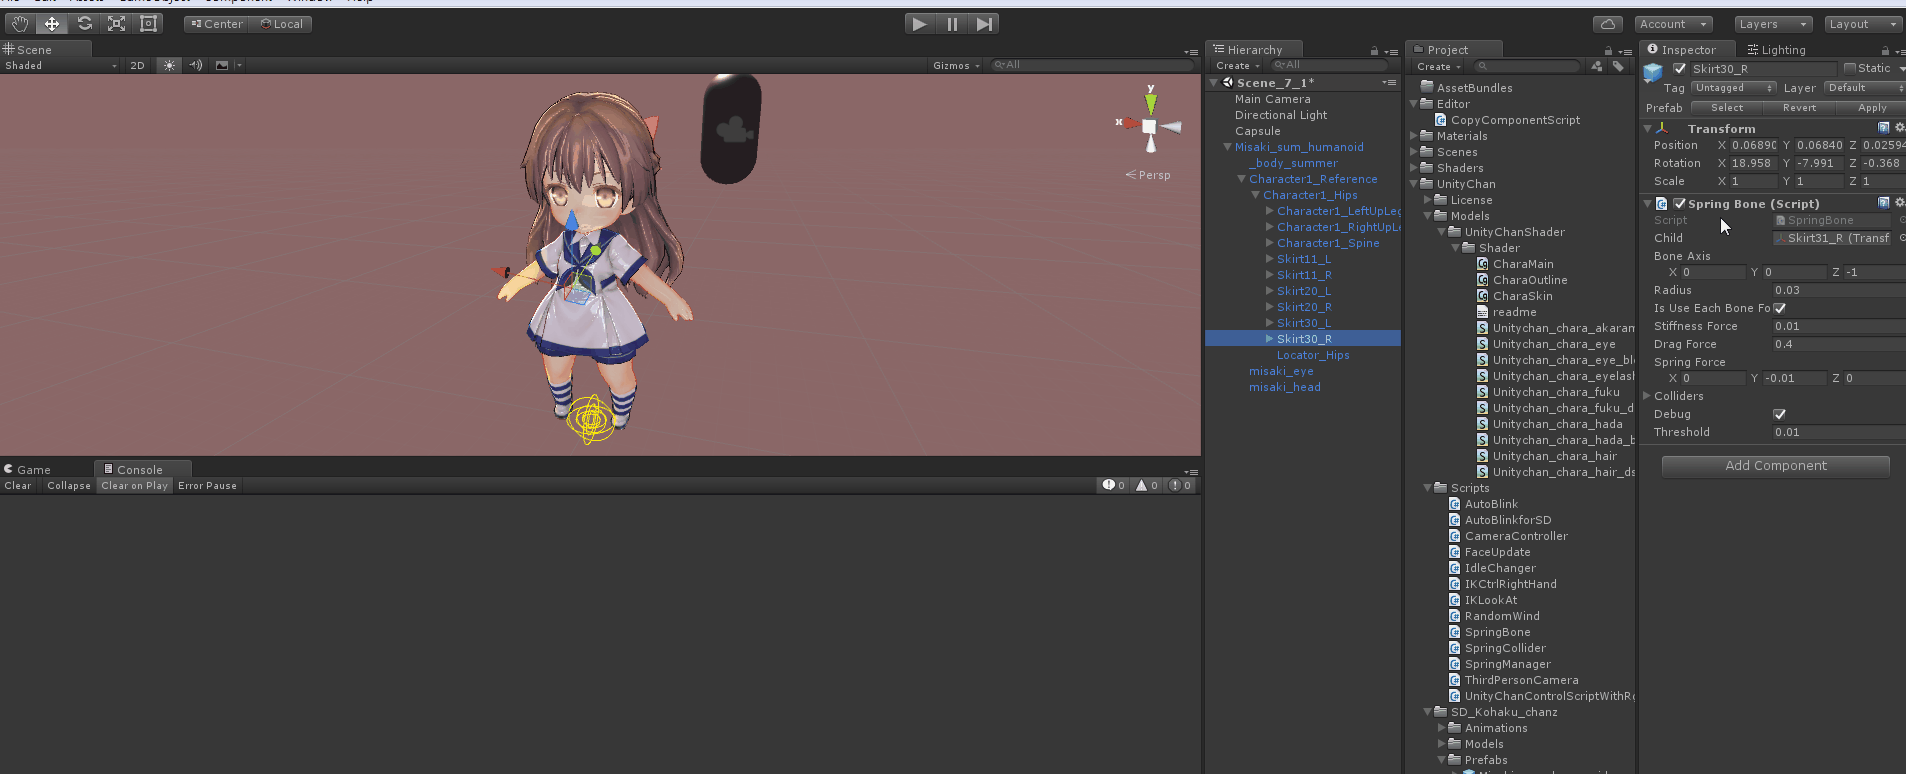Image resolution: width=1906 pixels, height=774 pixels.
Task: Click the scene orientation gizmo
Action: (x=1150, y=125)
